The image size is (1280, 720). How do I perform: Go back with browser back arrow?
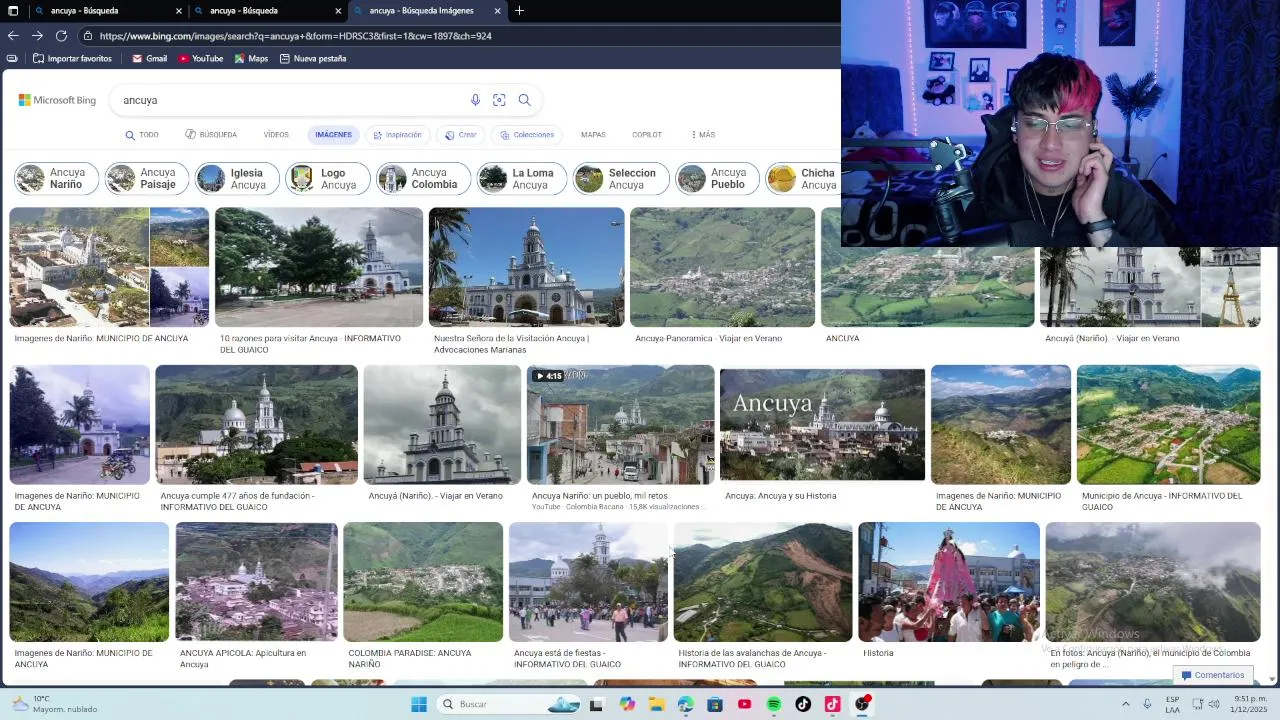coord(13,36)
